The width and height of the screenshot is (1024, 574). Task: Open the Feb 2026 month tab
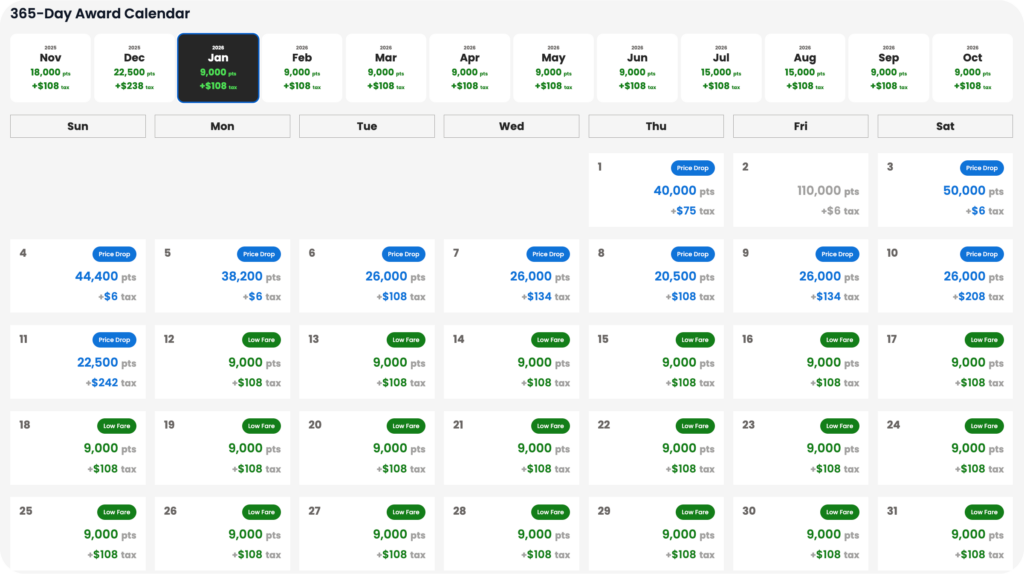pyautogui.click(x=302, y=68)
